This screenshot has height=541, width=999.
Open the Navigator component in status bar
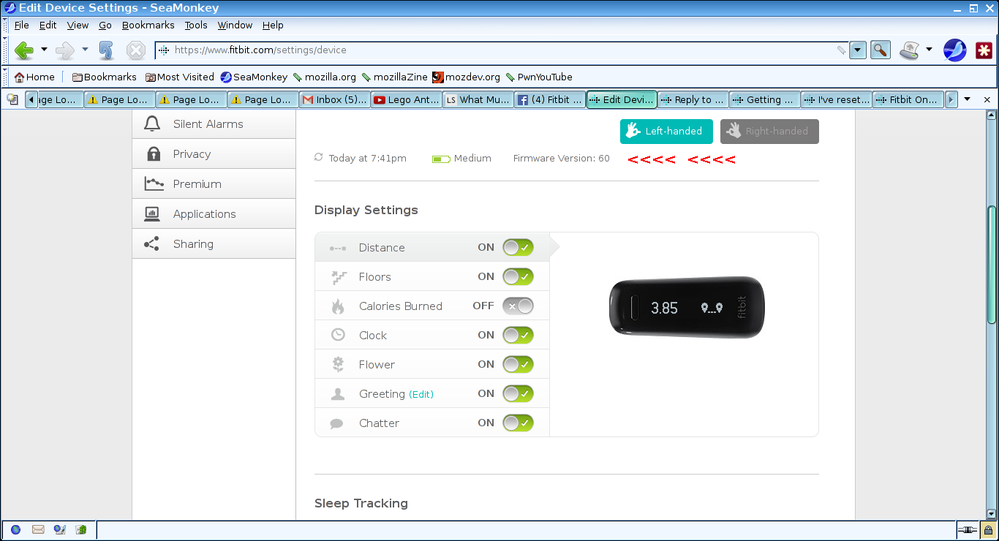click(16, 530)
